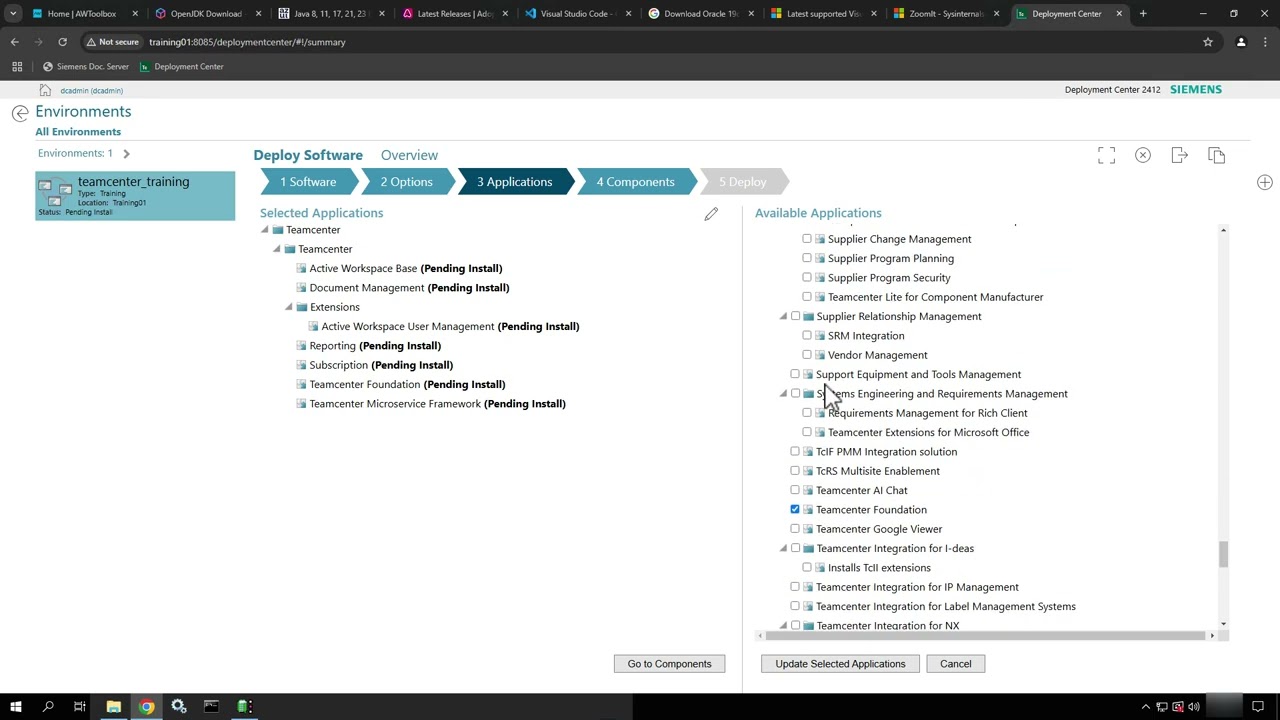1280x720 pixels.
Task: Collapse Supplier Relationship Management node
Action: pyautogui.click(x=783, y=317)
